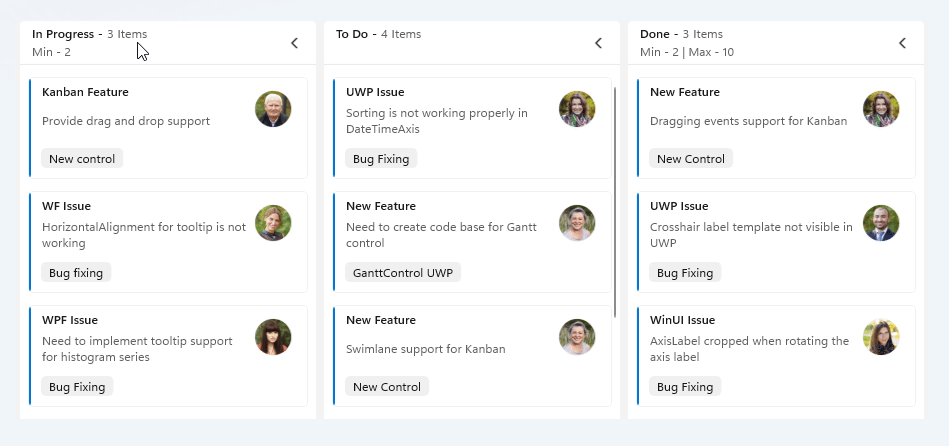Select UWP Issue title in Done column
The image size is (949, 446).
(679, 206)
